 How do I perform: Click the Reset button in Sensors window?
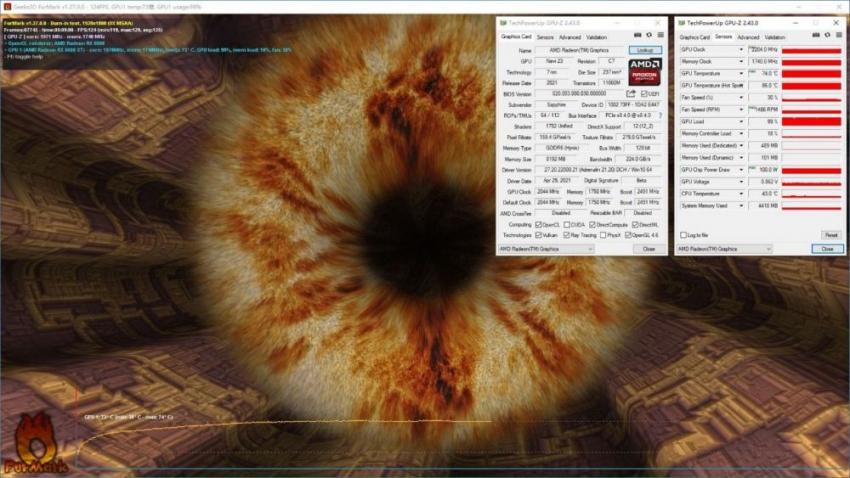831,235
